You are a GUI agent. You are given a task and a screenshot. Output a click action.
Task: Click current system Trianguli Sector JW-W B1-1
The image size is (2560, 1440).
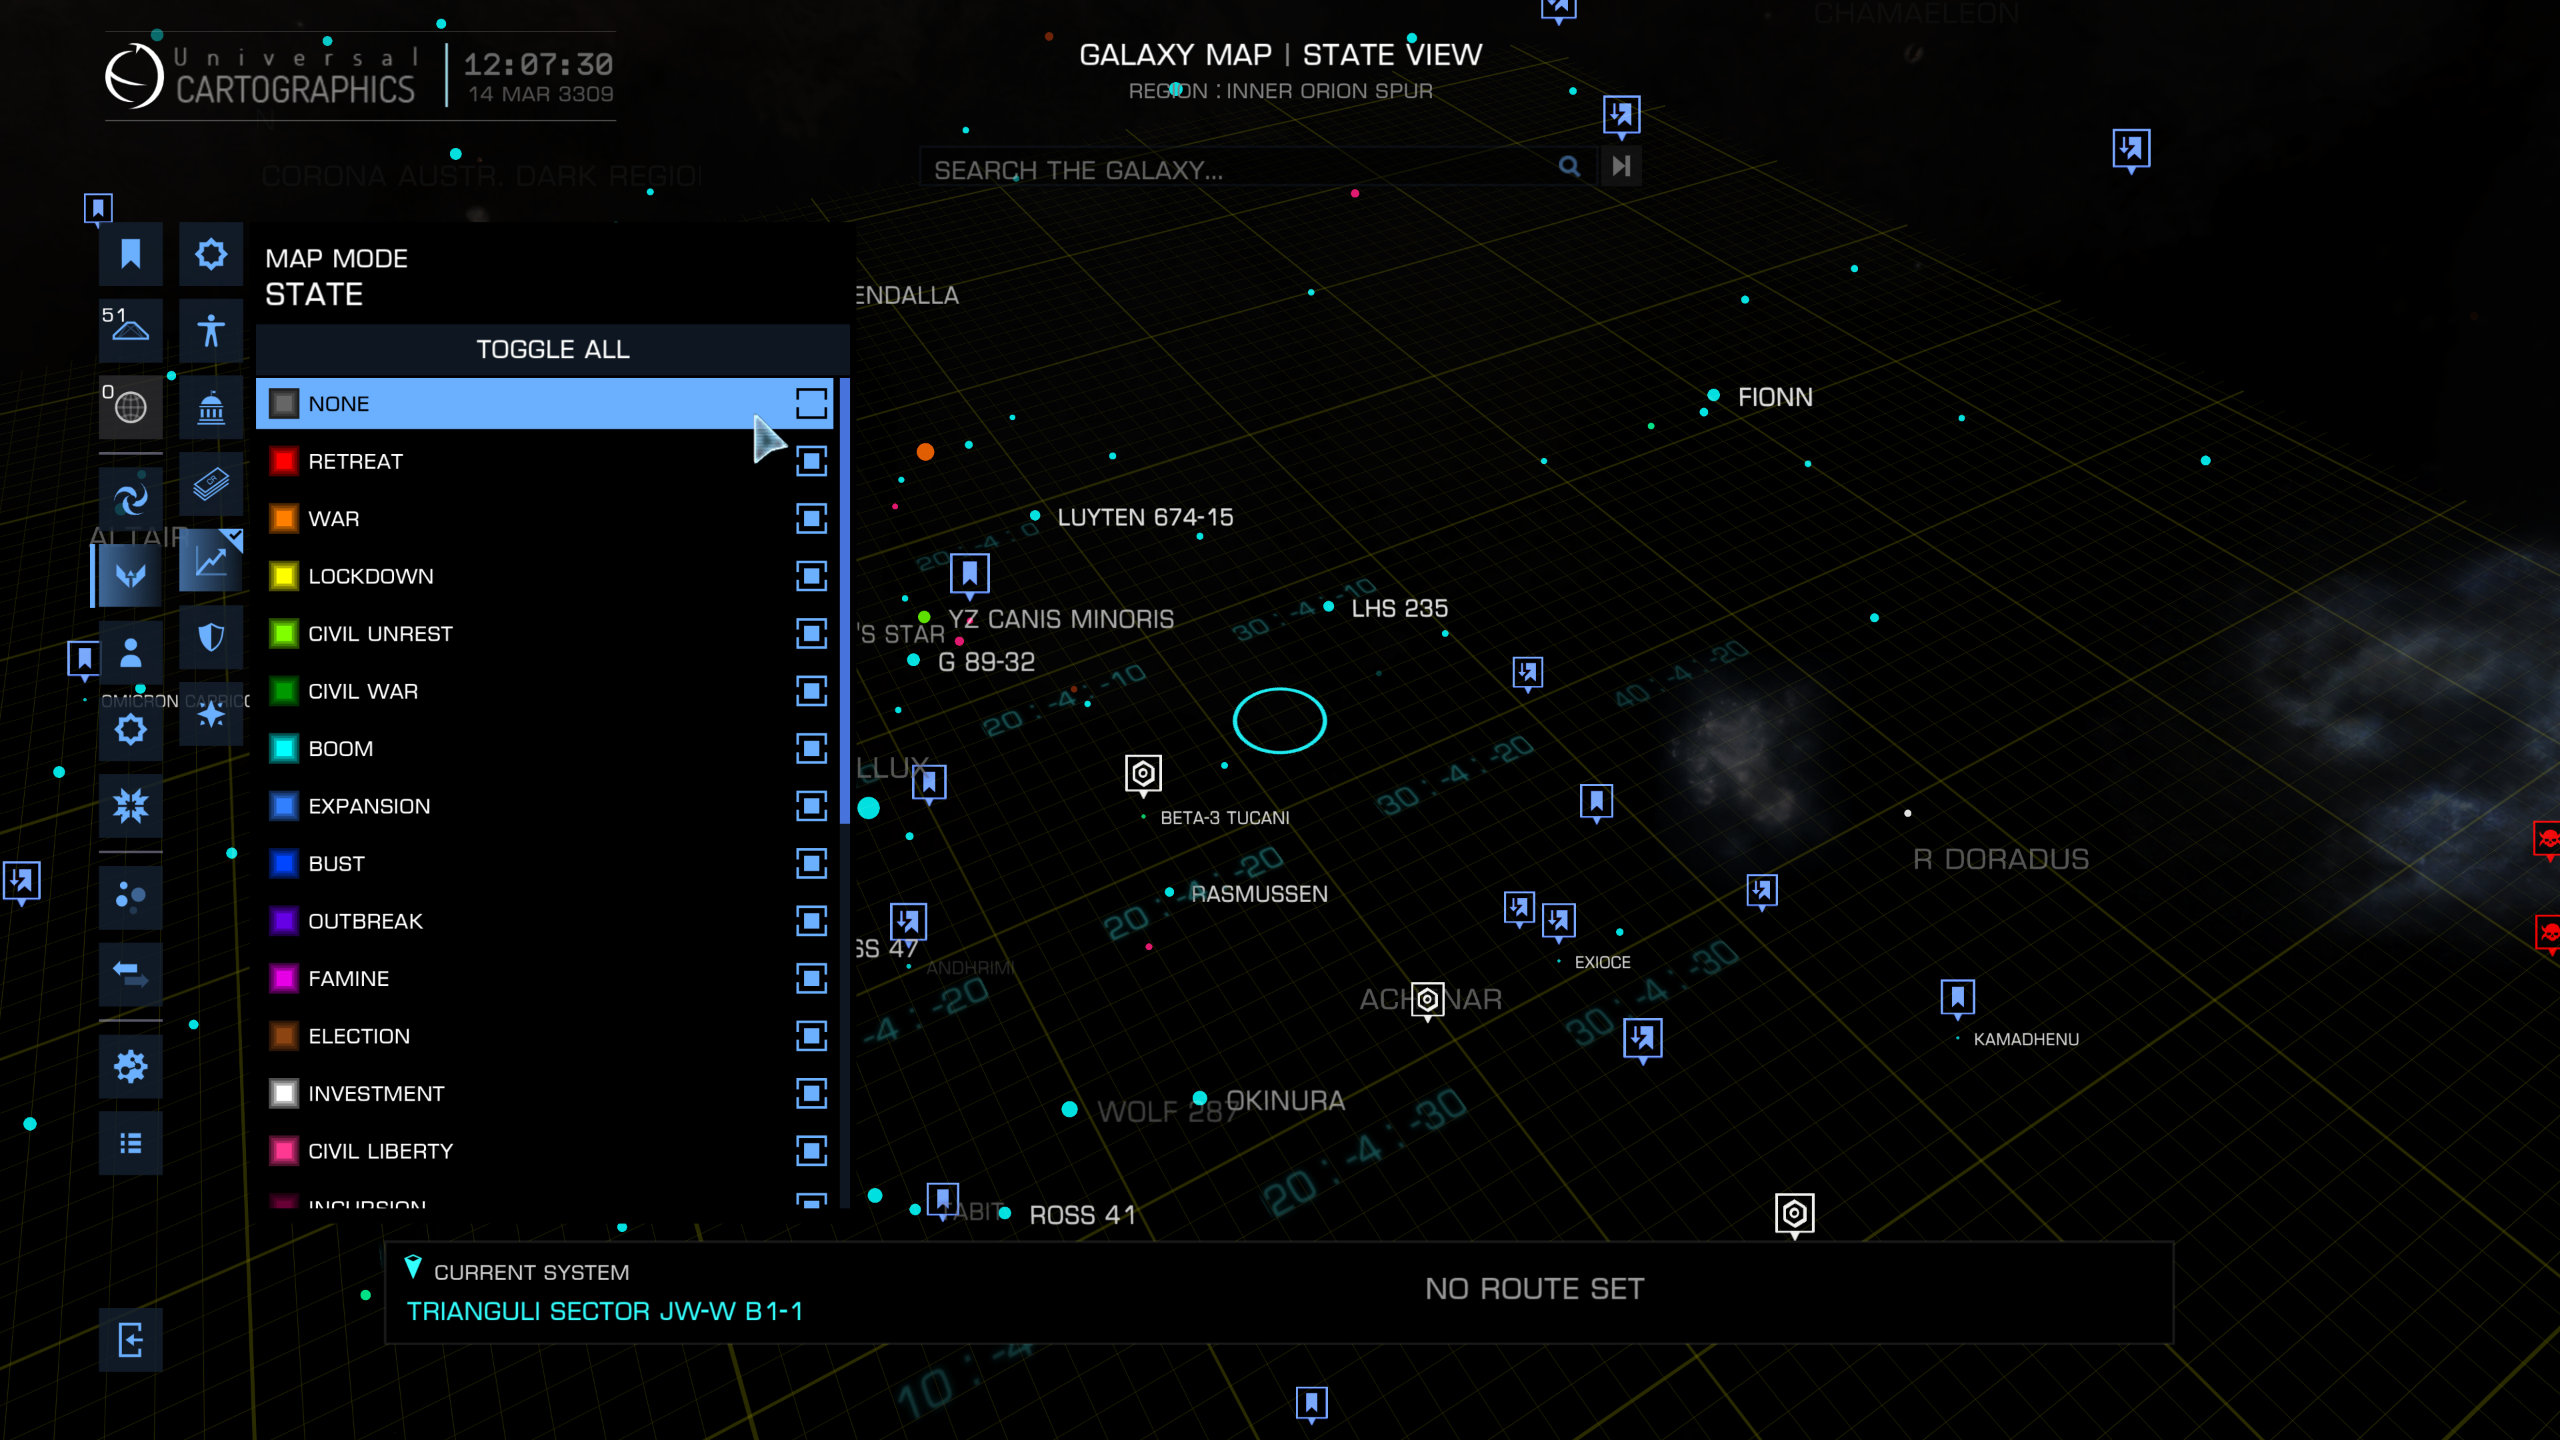click(x=604, y=1311)
